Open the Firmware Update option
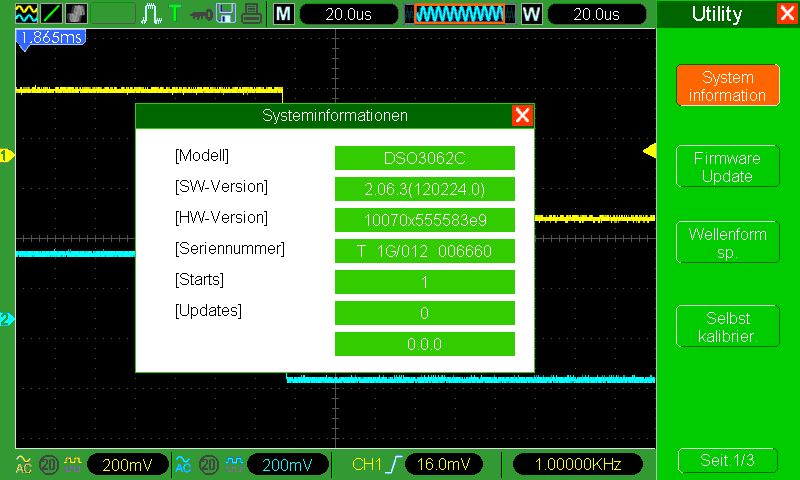Viewport: 800px width, 480px height. [728, 166]
